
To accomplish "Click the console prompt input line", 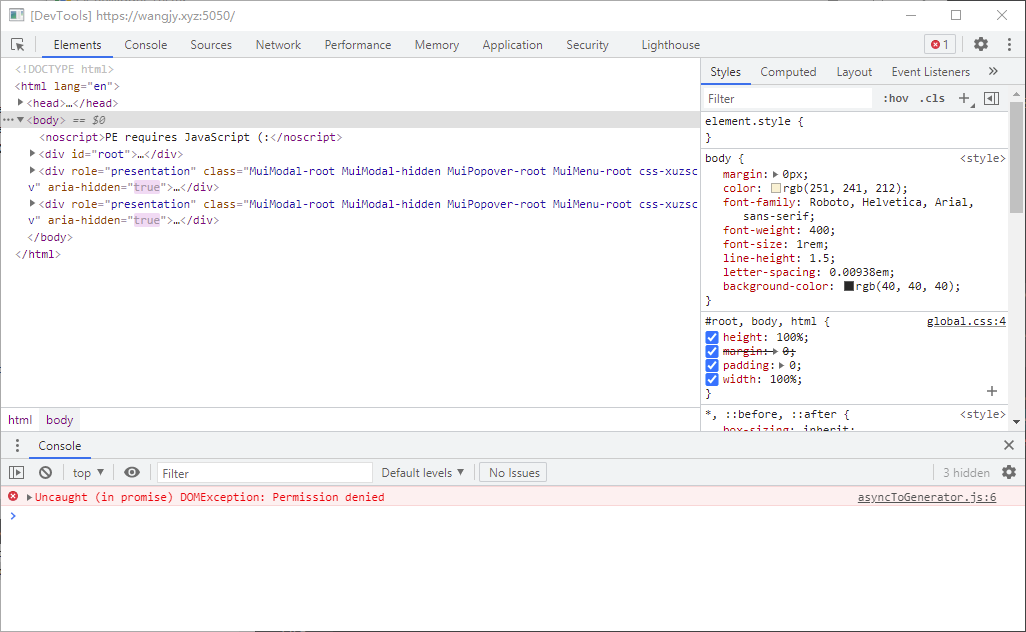I will [x=513, y=516].
